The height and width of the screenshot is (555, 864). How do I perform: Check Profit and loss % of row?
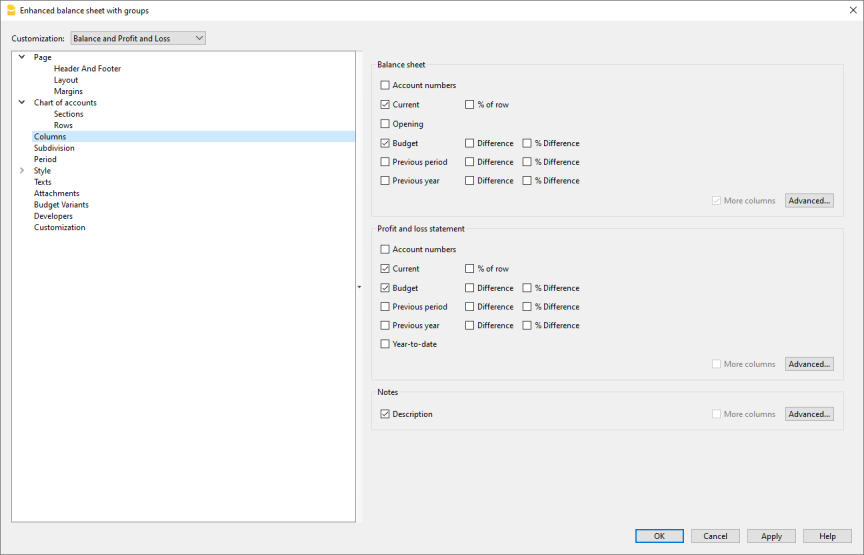[469, 268]
